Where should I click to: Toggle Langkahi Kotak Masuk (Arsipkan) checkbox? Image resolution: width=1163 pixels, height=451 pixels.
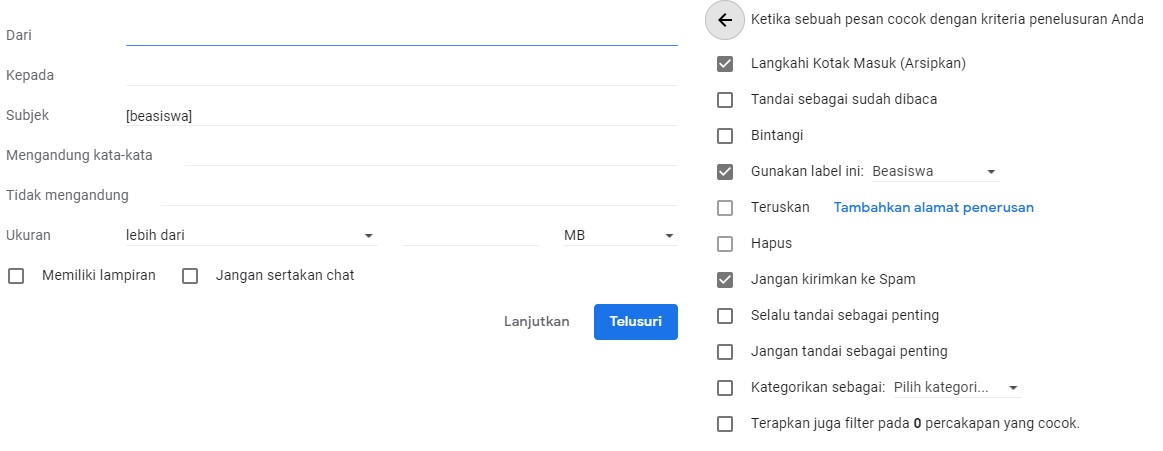(725, 64)
